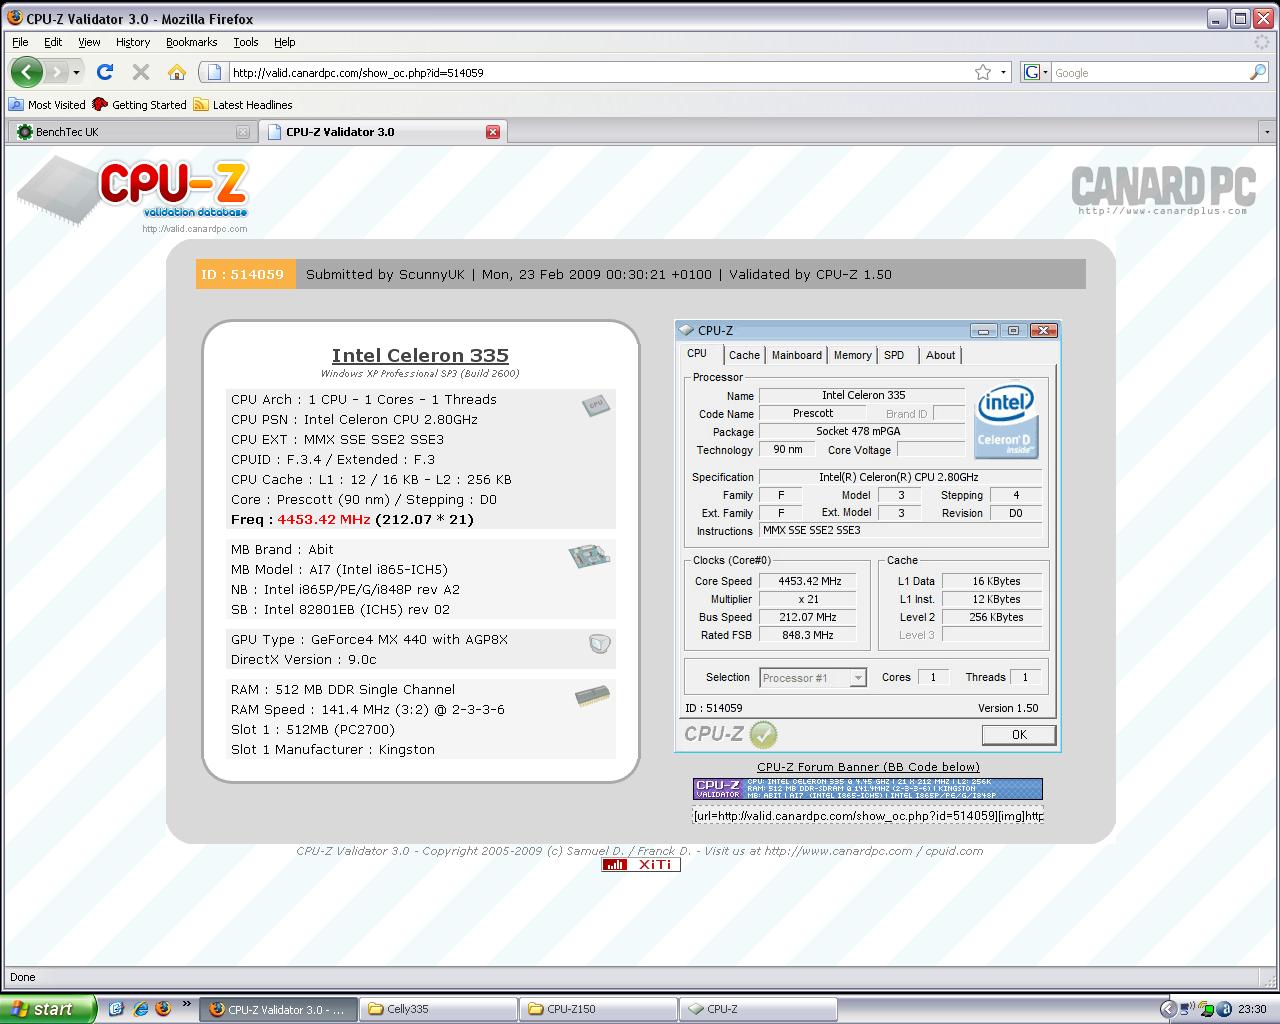This screenshot has height=1024, width=1280.
Task: Open Firefox from quick launch
Action: click(163, 1009)
